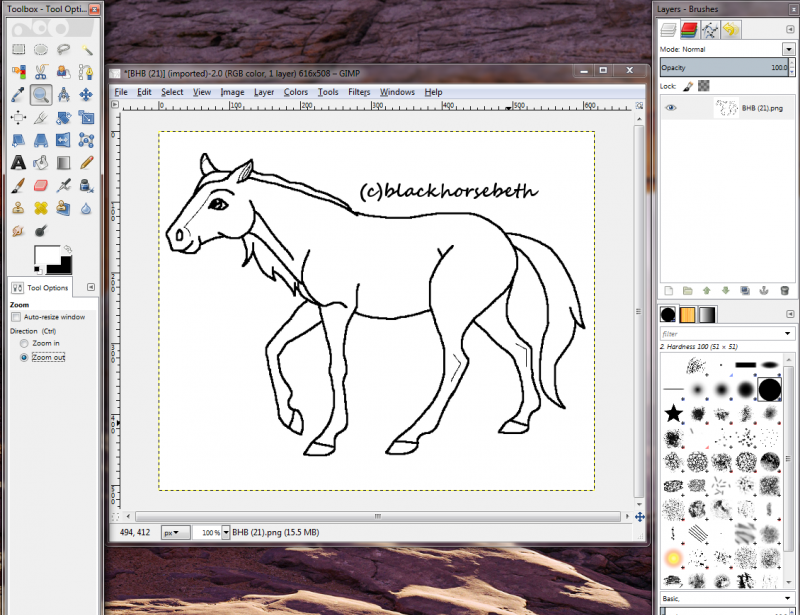Open the zoom percentage dropdown
The width and height of the screenshot is (800, 615).
pyautogui.click(x=226, y=532)
